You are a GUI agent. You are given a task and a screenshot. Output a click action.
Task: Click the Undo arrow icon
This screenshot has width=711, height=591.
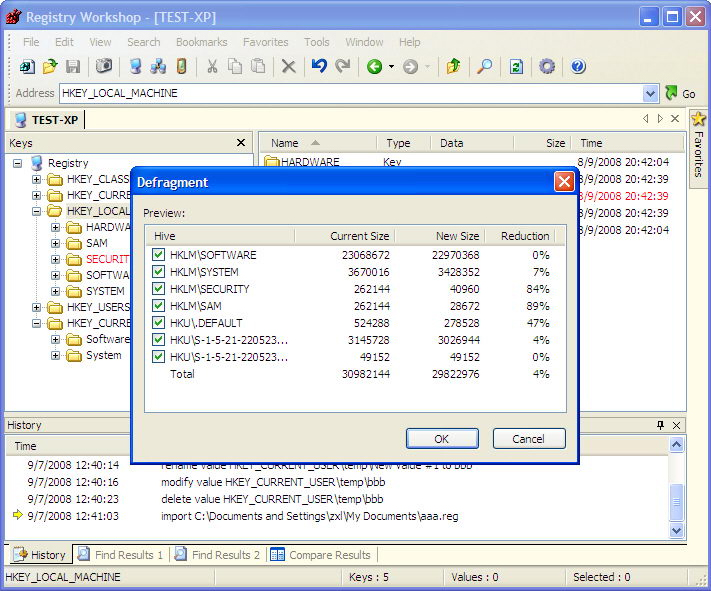click(x=318, y=67)
